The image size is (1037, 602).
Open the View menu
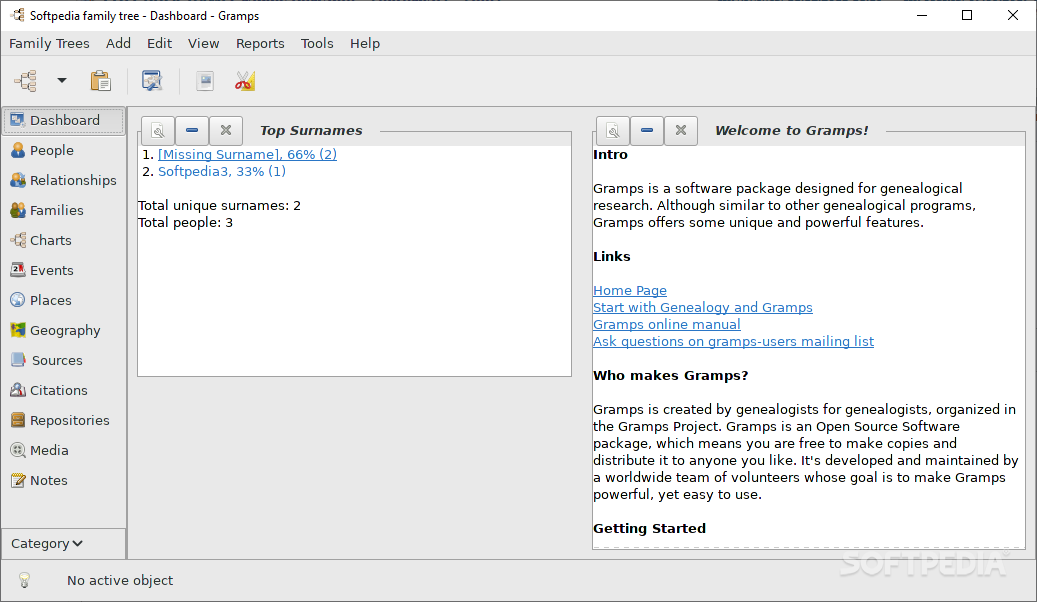(203, 44)
